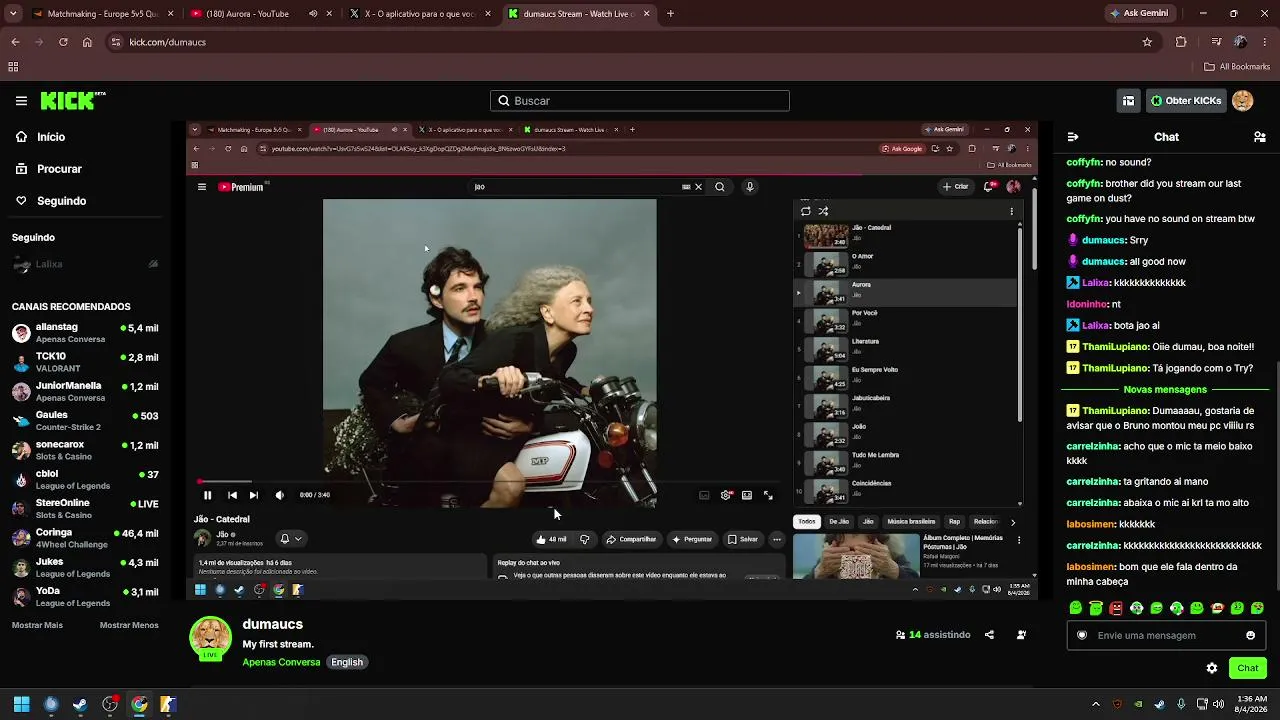
Task: Click the English language tag
Action: pos(347,662)
